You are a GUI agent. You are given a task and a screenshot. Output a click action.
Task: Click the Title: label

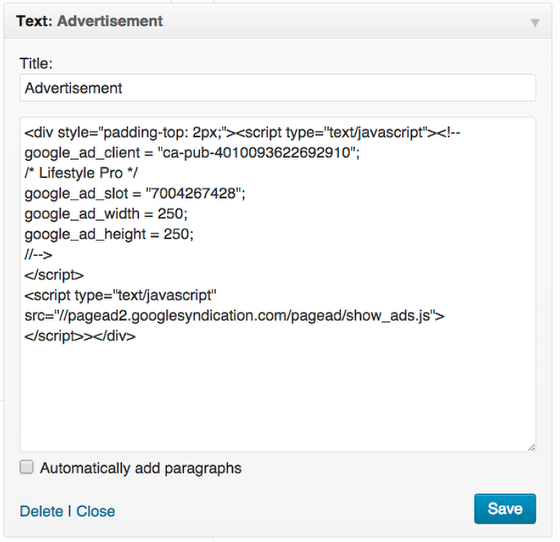pyautogui.click(x=36, y=64)
